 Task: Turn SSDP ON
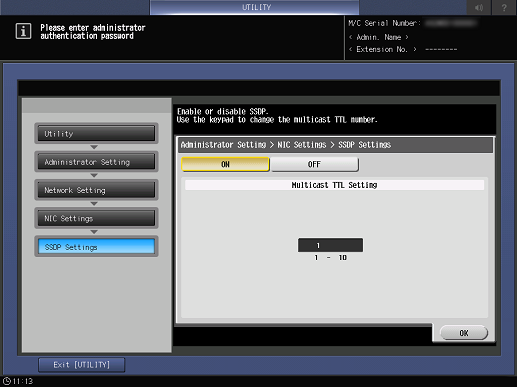click(x=225, y=164)
